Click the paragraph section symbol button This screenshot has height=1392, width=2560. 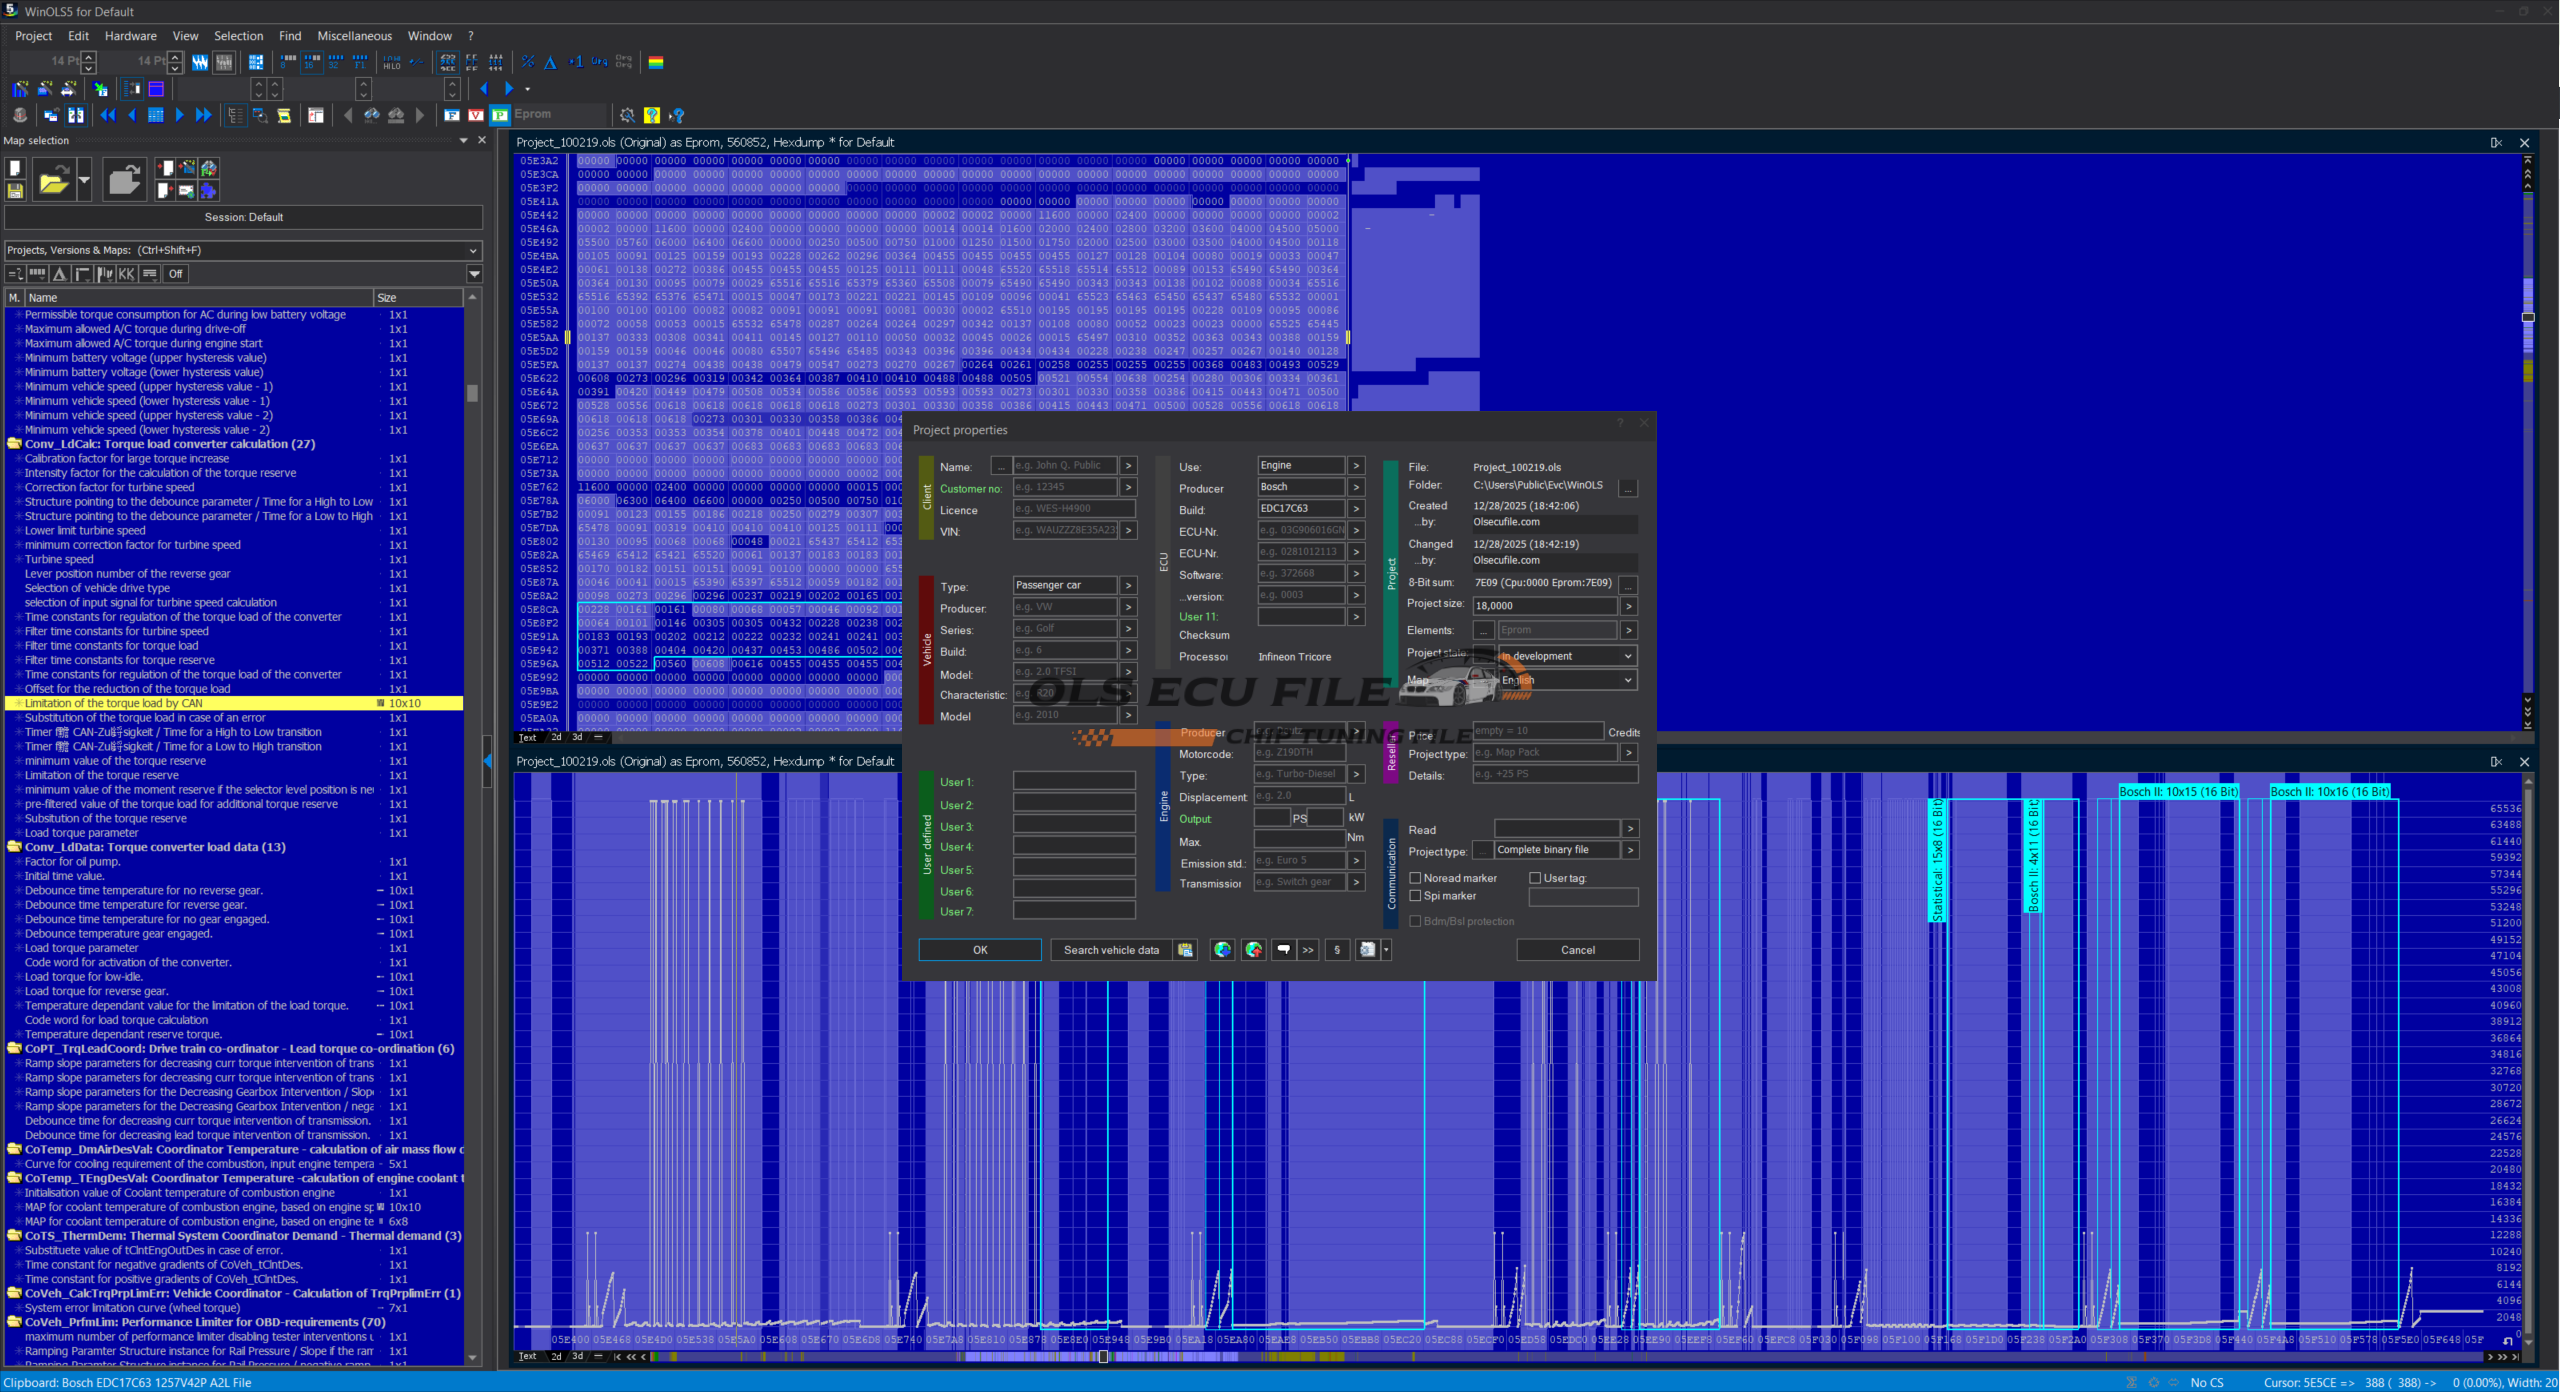[x=1337, y=950]
